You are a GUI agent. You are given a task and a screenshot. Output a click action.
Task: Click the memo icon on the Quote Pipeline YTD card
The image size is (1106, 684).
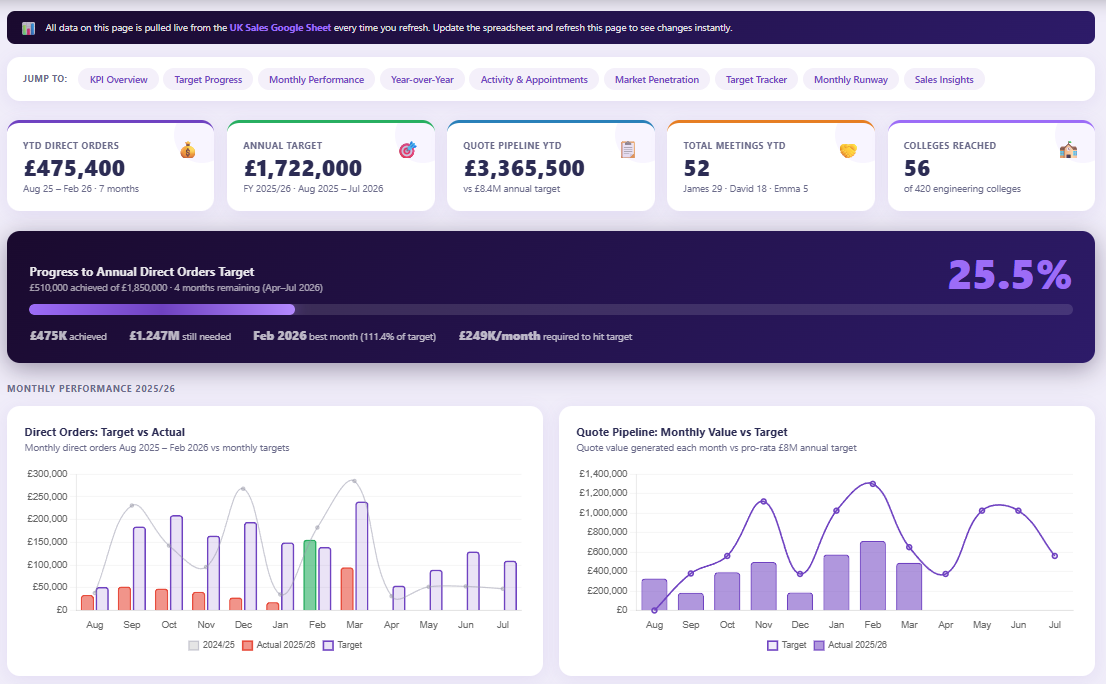(627, 149)
